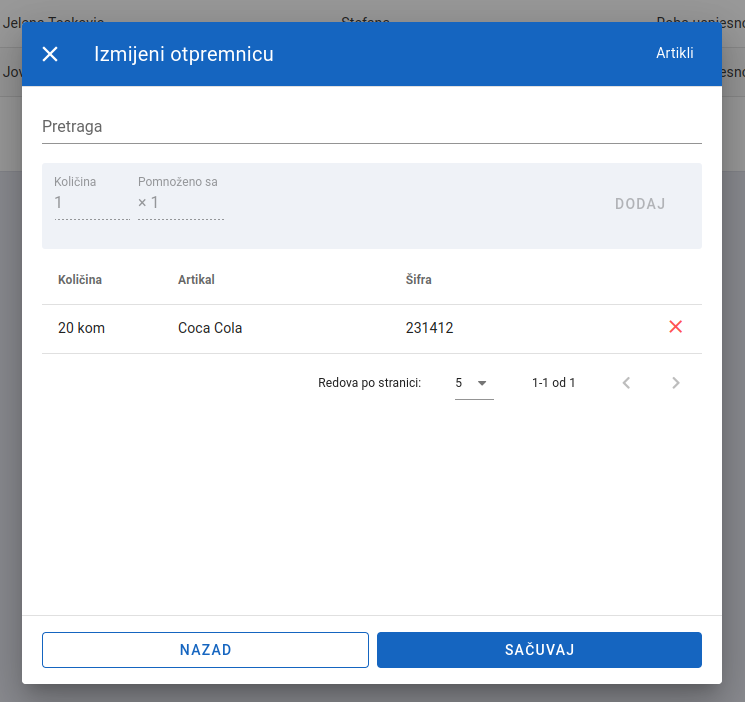Save with the SAČUVAJ button
The height and width of the screenshot is (702, 745).
(x=539, y=650)
